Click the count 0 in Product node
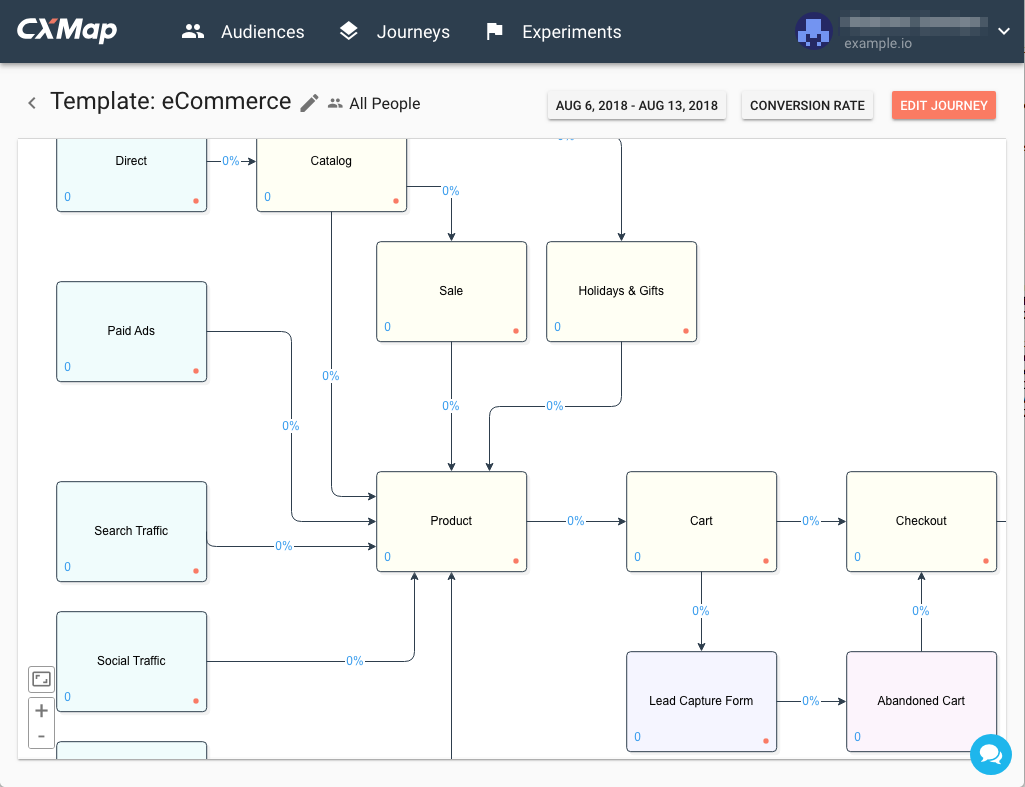The image size is (1025, 787). pyautogui.click(x=388, y=557)
